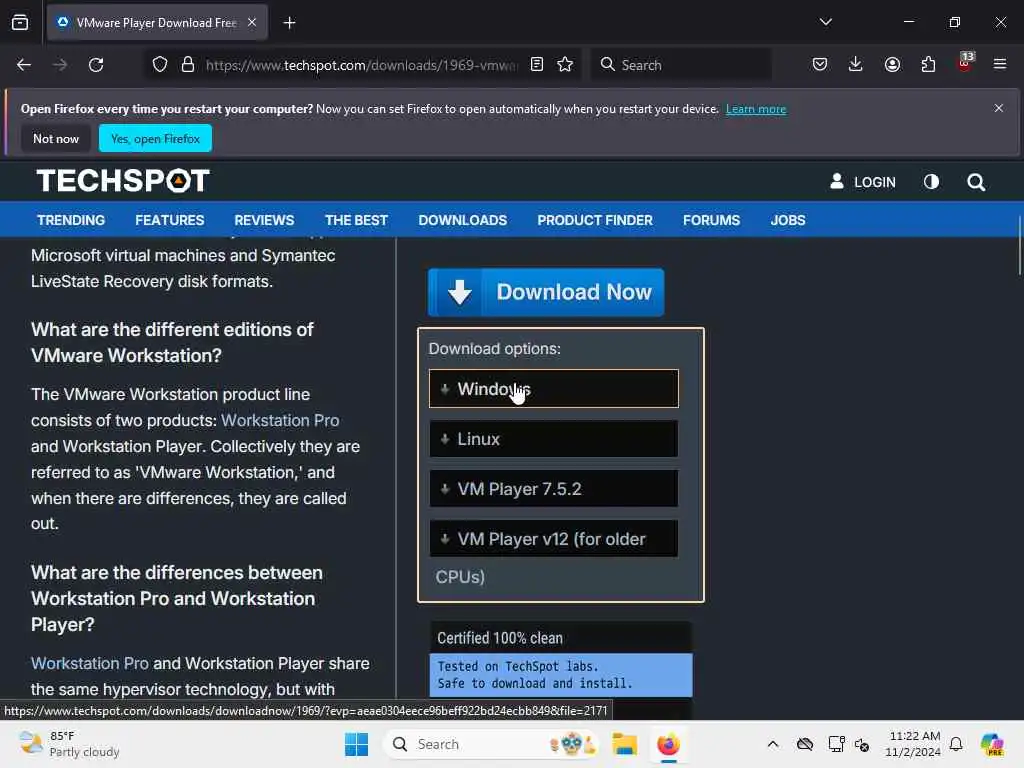Screen dimensions: 1024x768
Task: Open the Firefox View icon
Action: tap(20, 22)
